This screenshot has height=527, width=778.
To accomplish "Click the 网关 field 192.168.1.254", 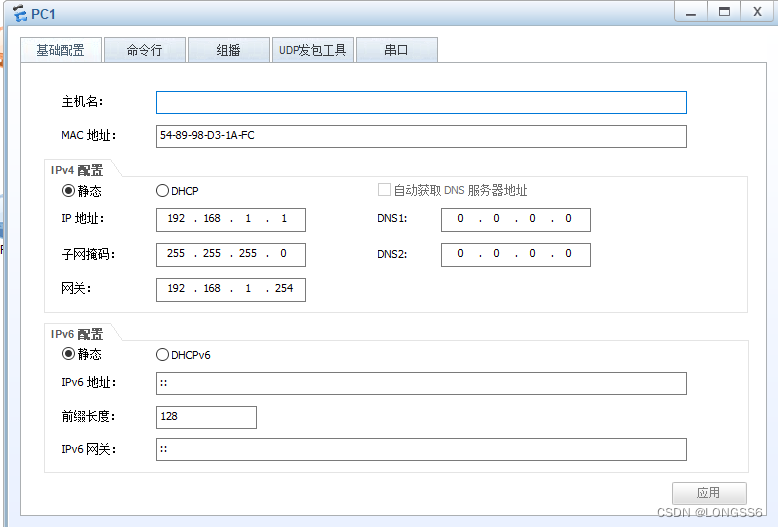I will click(231, 289).
